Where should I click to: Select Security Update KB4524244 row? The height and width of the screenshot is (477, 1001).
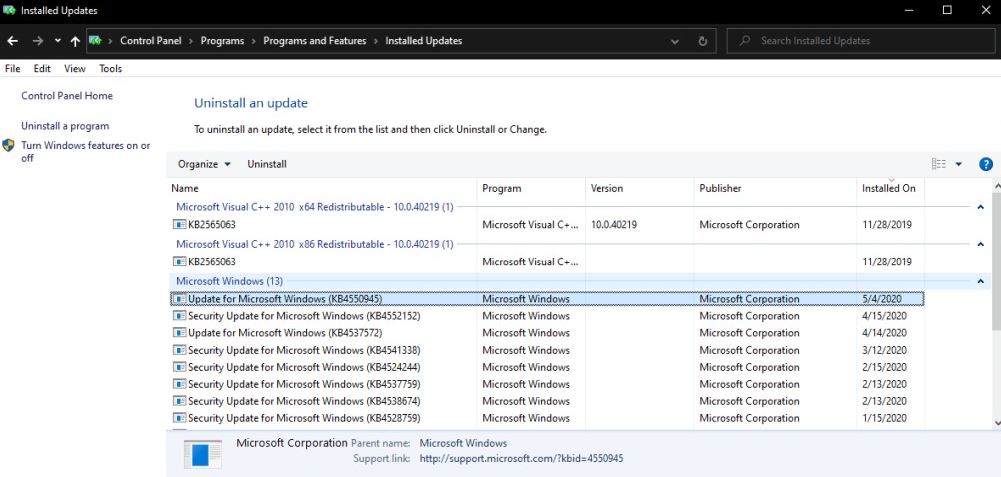click(x=547, y=367)
